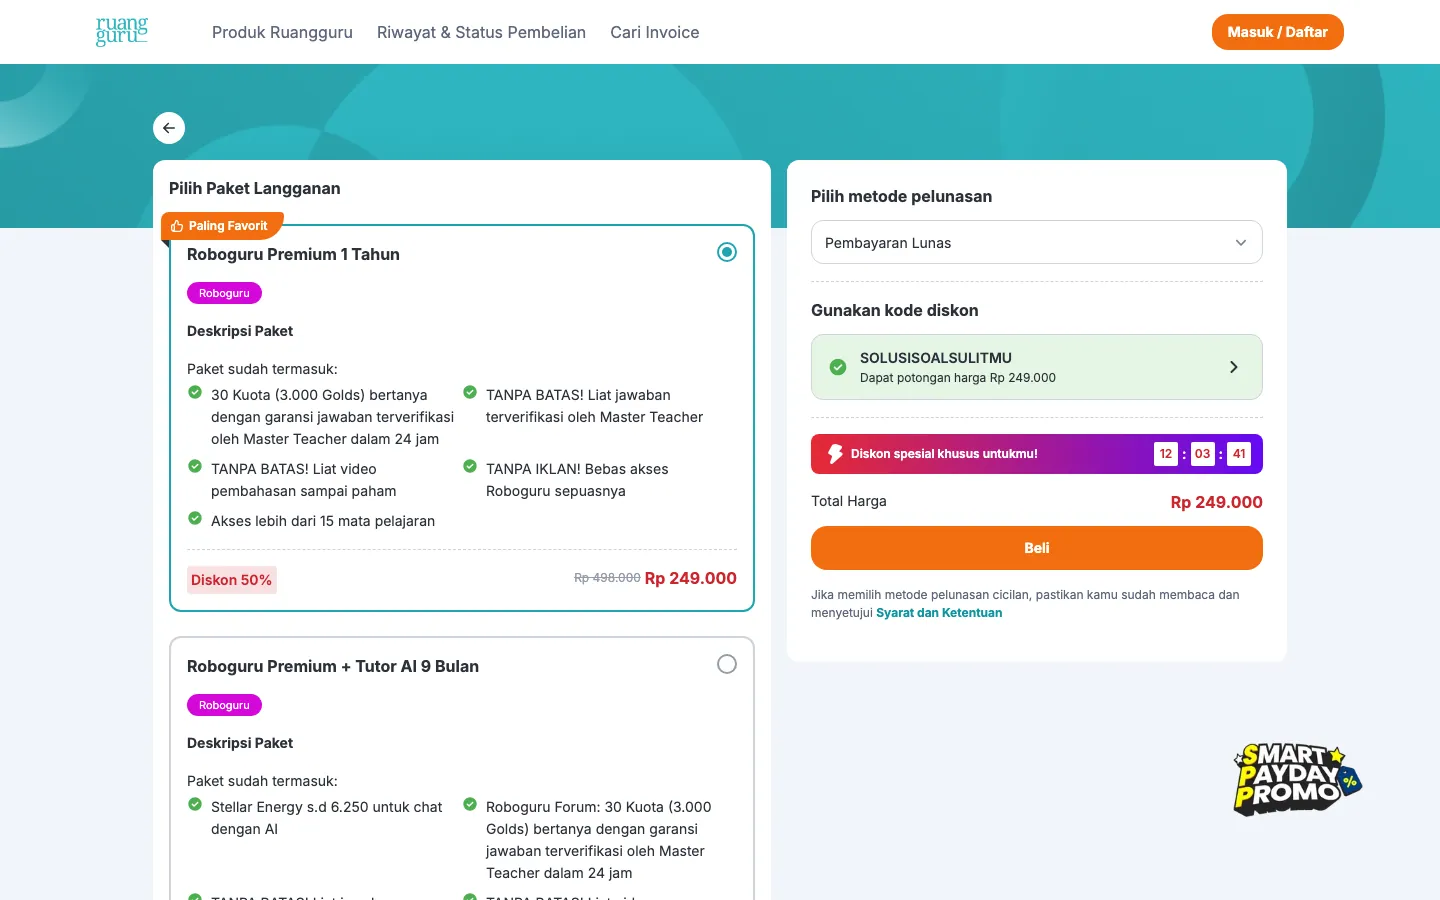Click the 'Pilih Paket Langganan' heading
Image resolution: width=1440 pixels, height=900 pixels.
pos(255,188)
